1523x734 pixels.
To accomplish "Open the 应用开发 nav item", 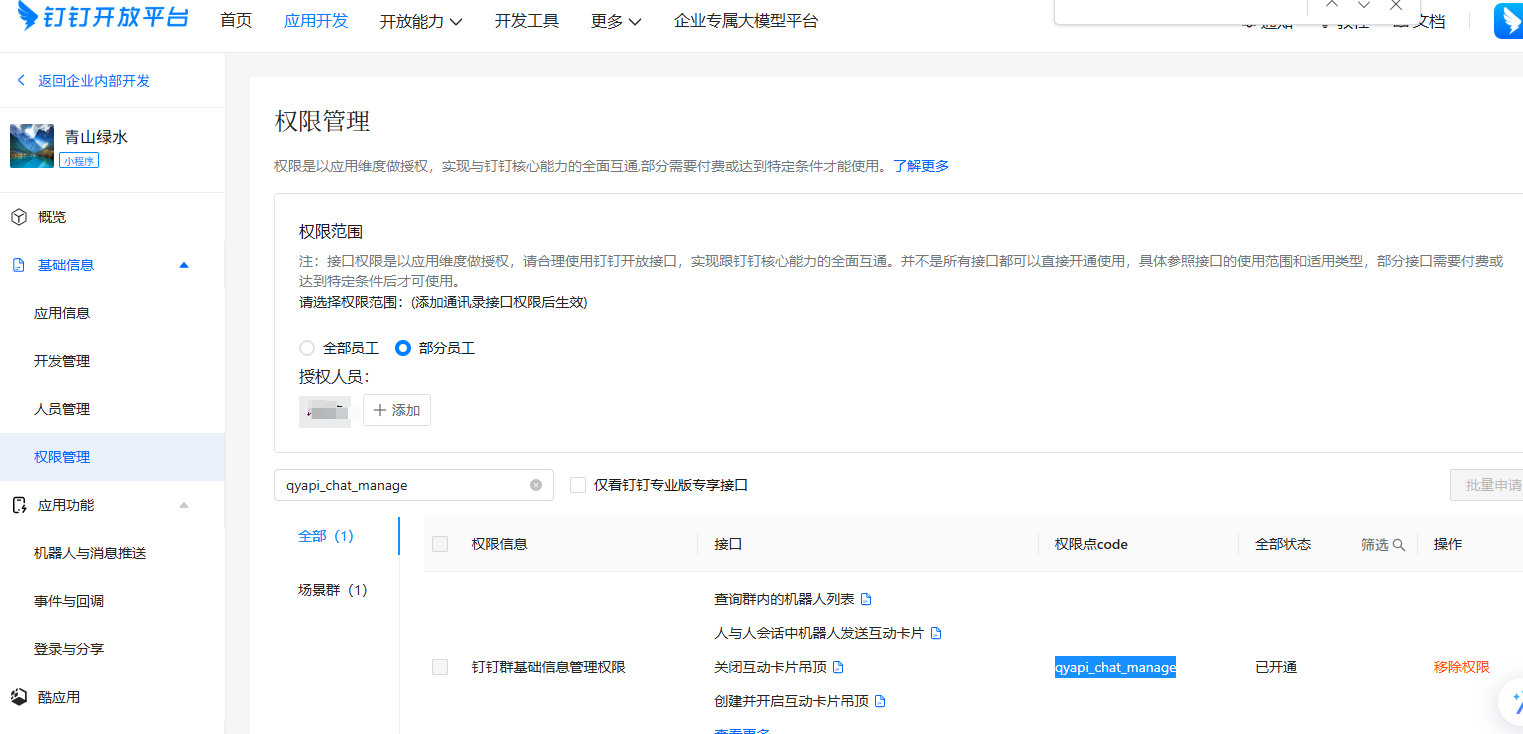I will click(316, 21).
